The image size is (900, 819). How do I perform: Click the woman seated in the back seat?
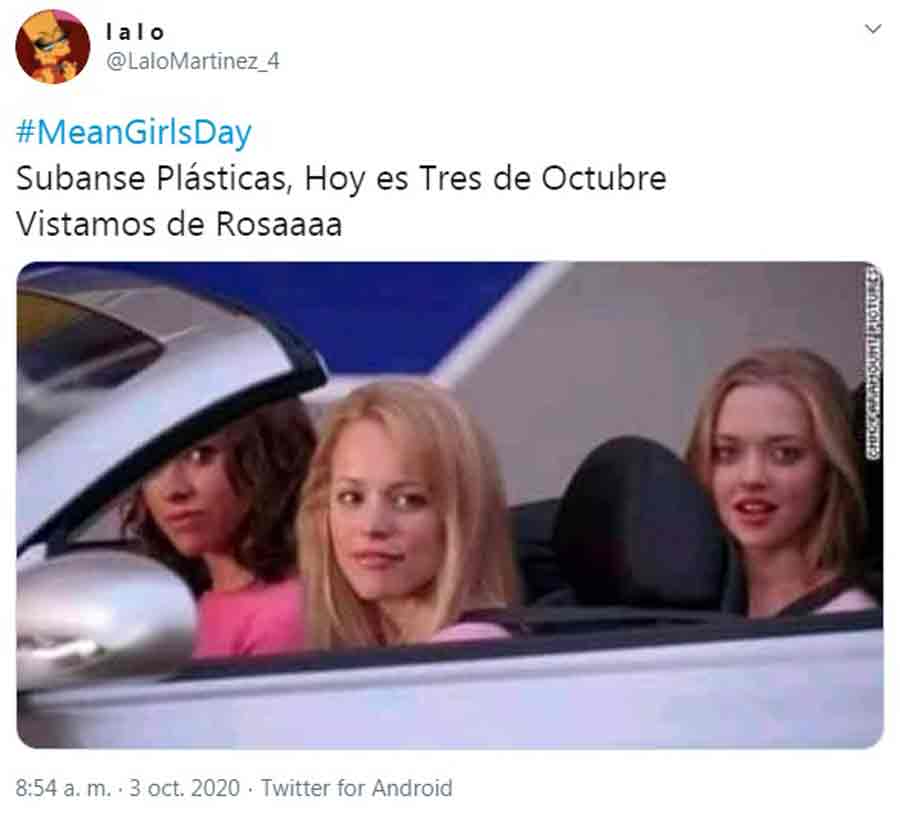click(781, 482)
